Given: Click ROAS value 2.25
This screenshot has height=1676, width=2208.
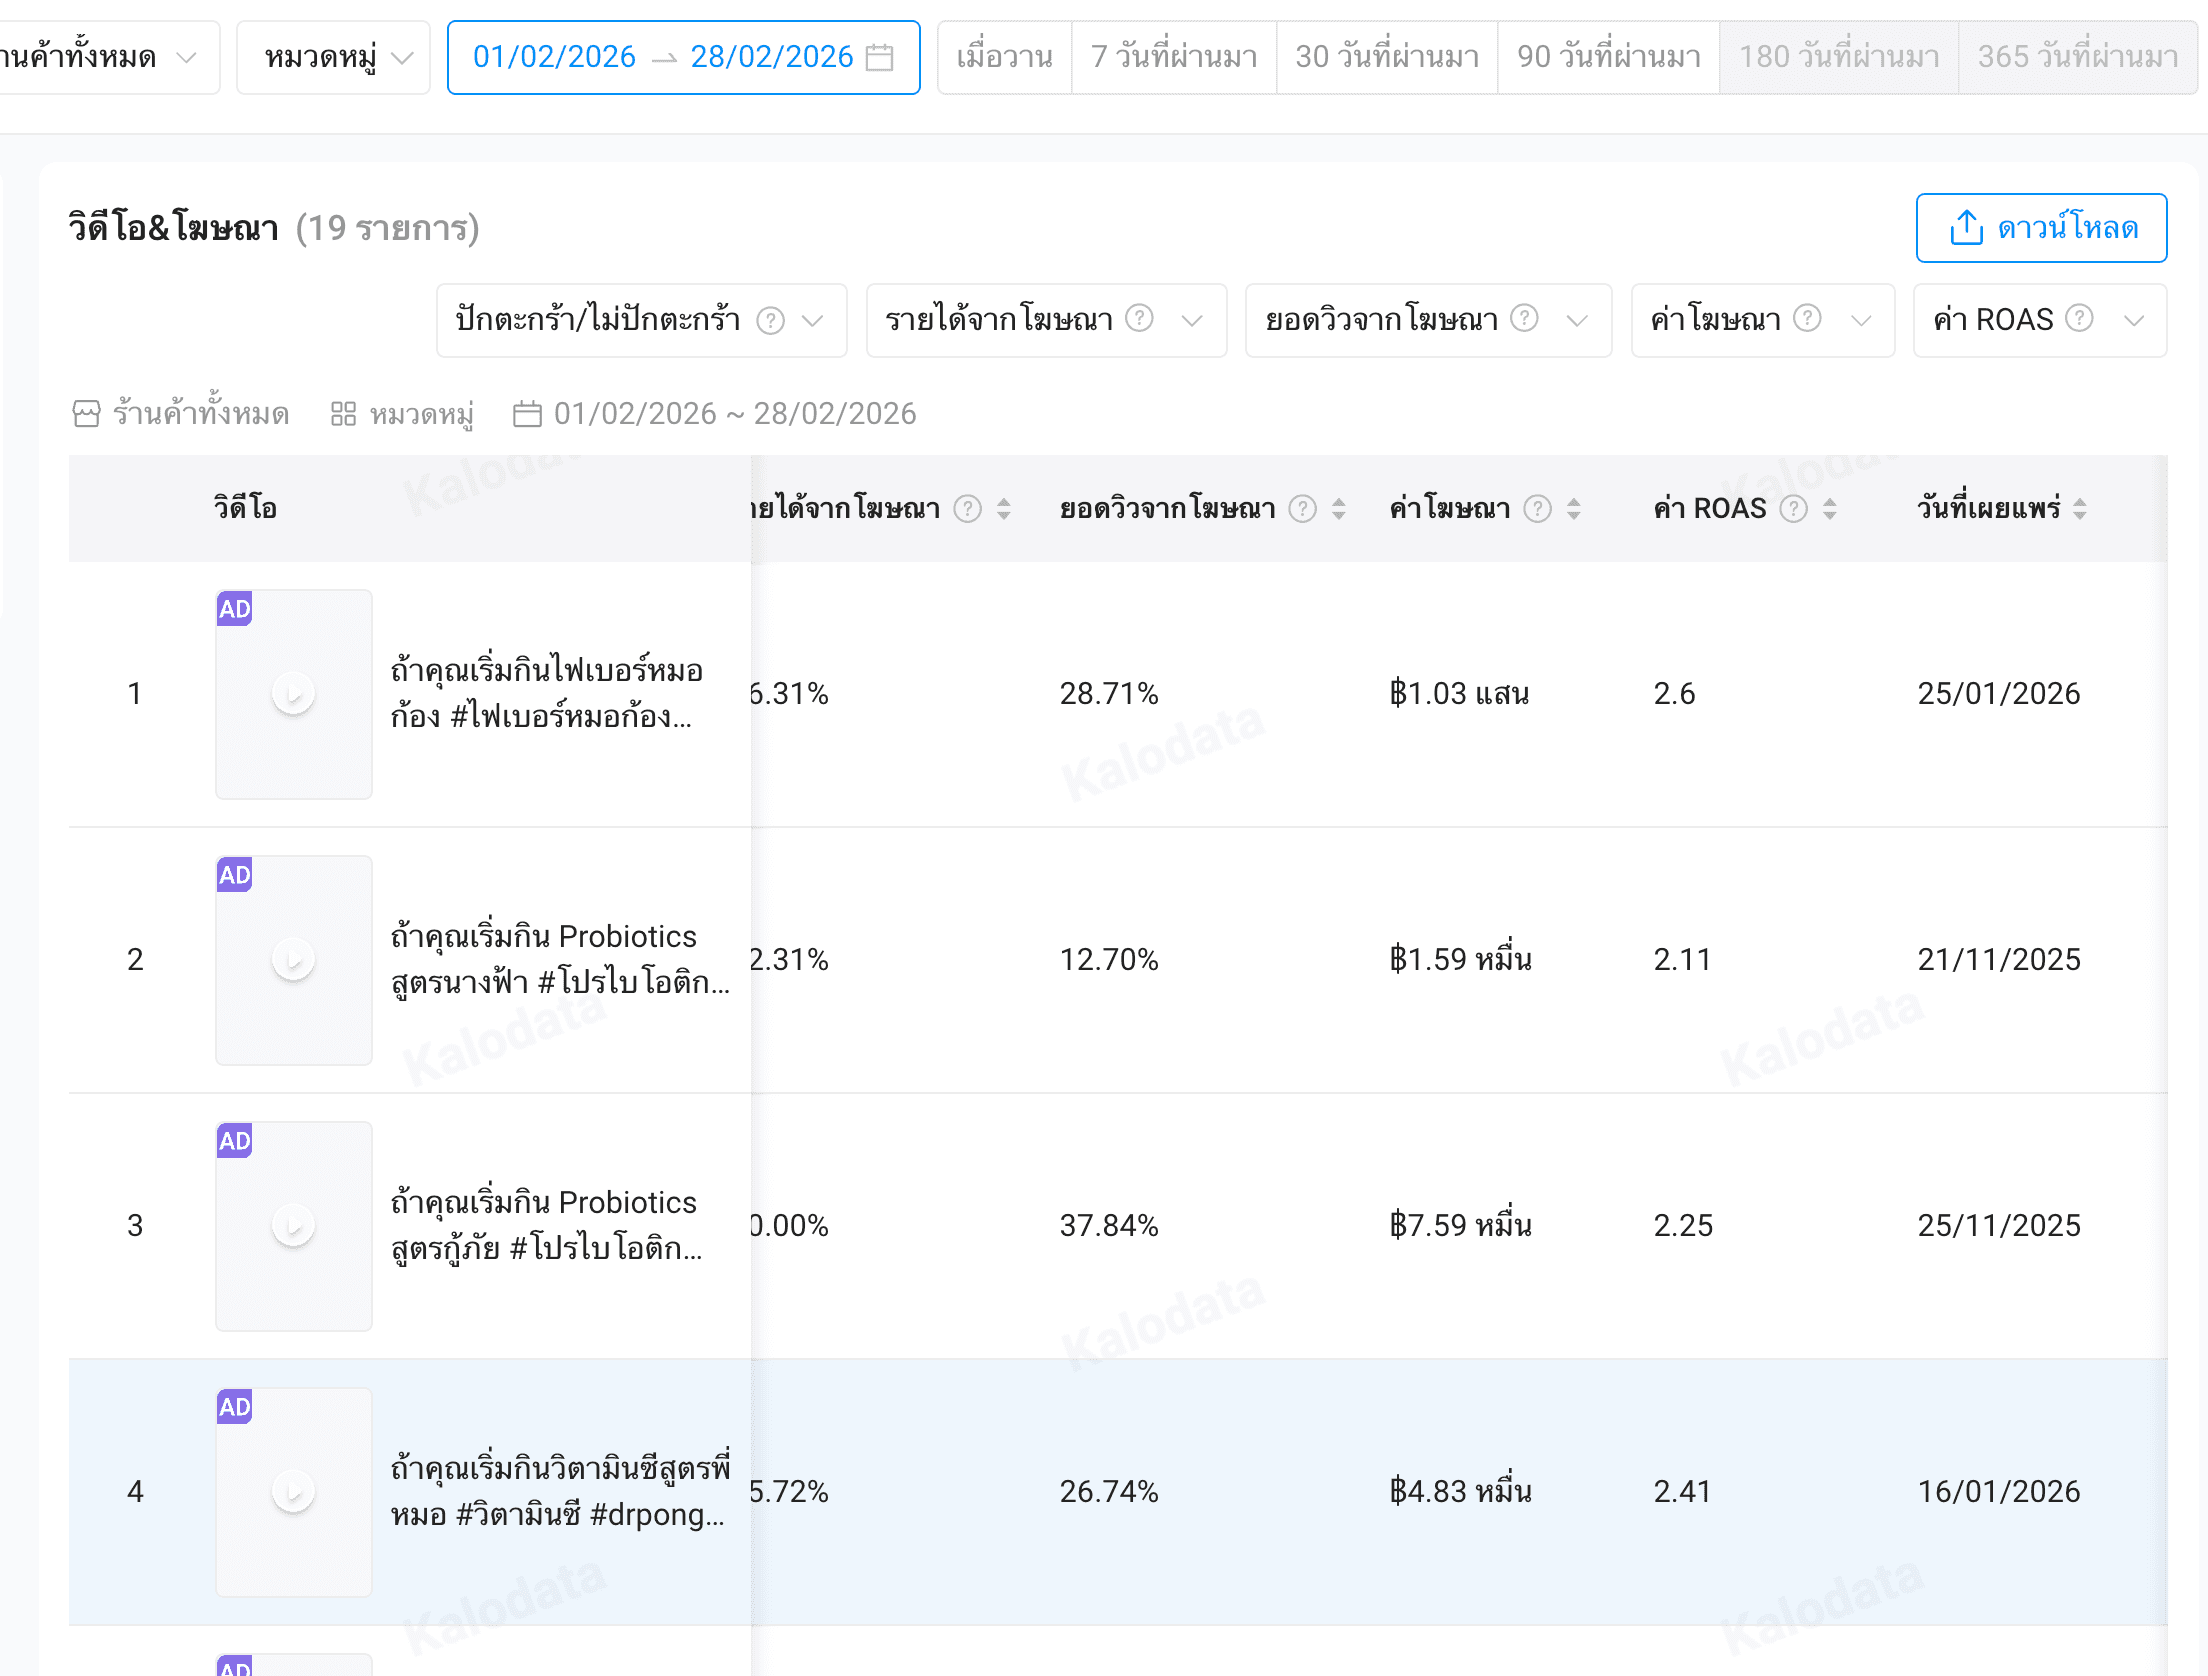Looking at the screenshot, I should 1683,1225.
